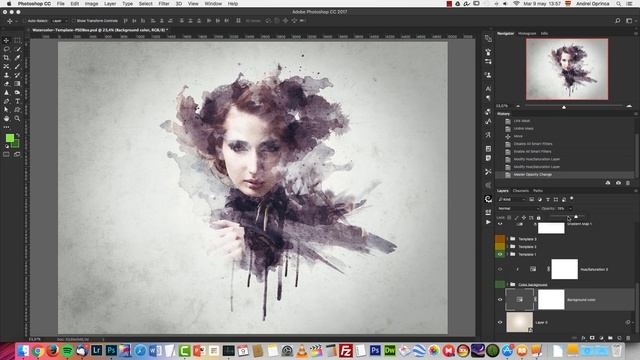This screenshot has width=640, height=360.
Task: Open the Normal blend mode dropdown
Action: (x=518, y=209)
